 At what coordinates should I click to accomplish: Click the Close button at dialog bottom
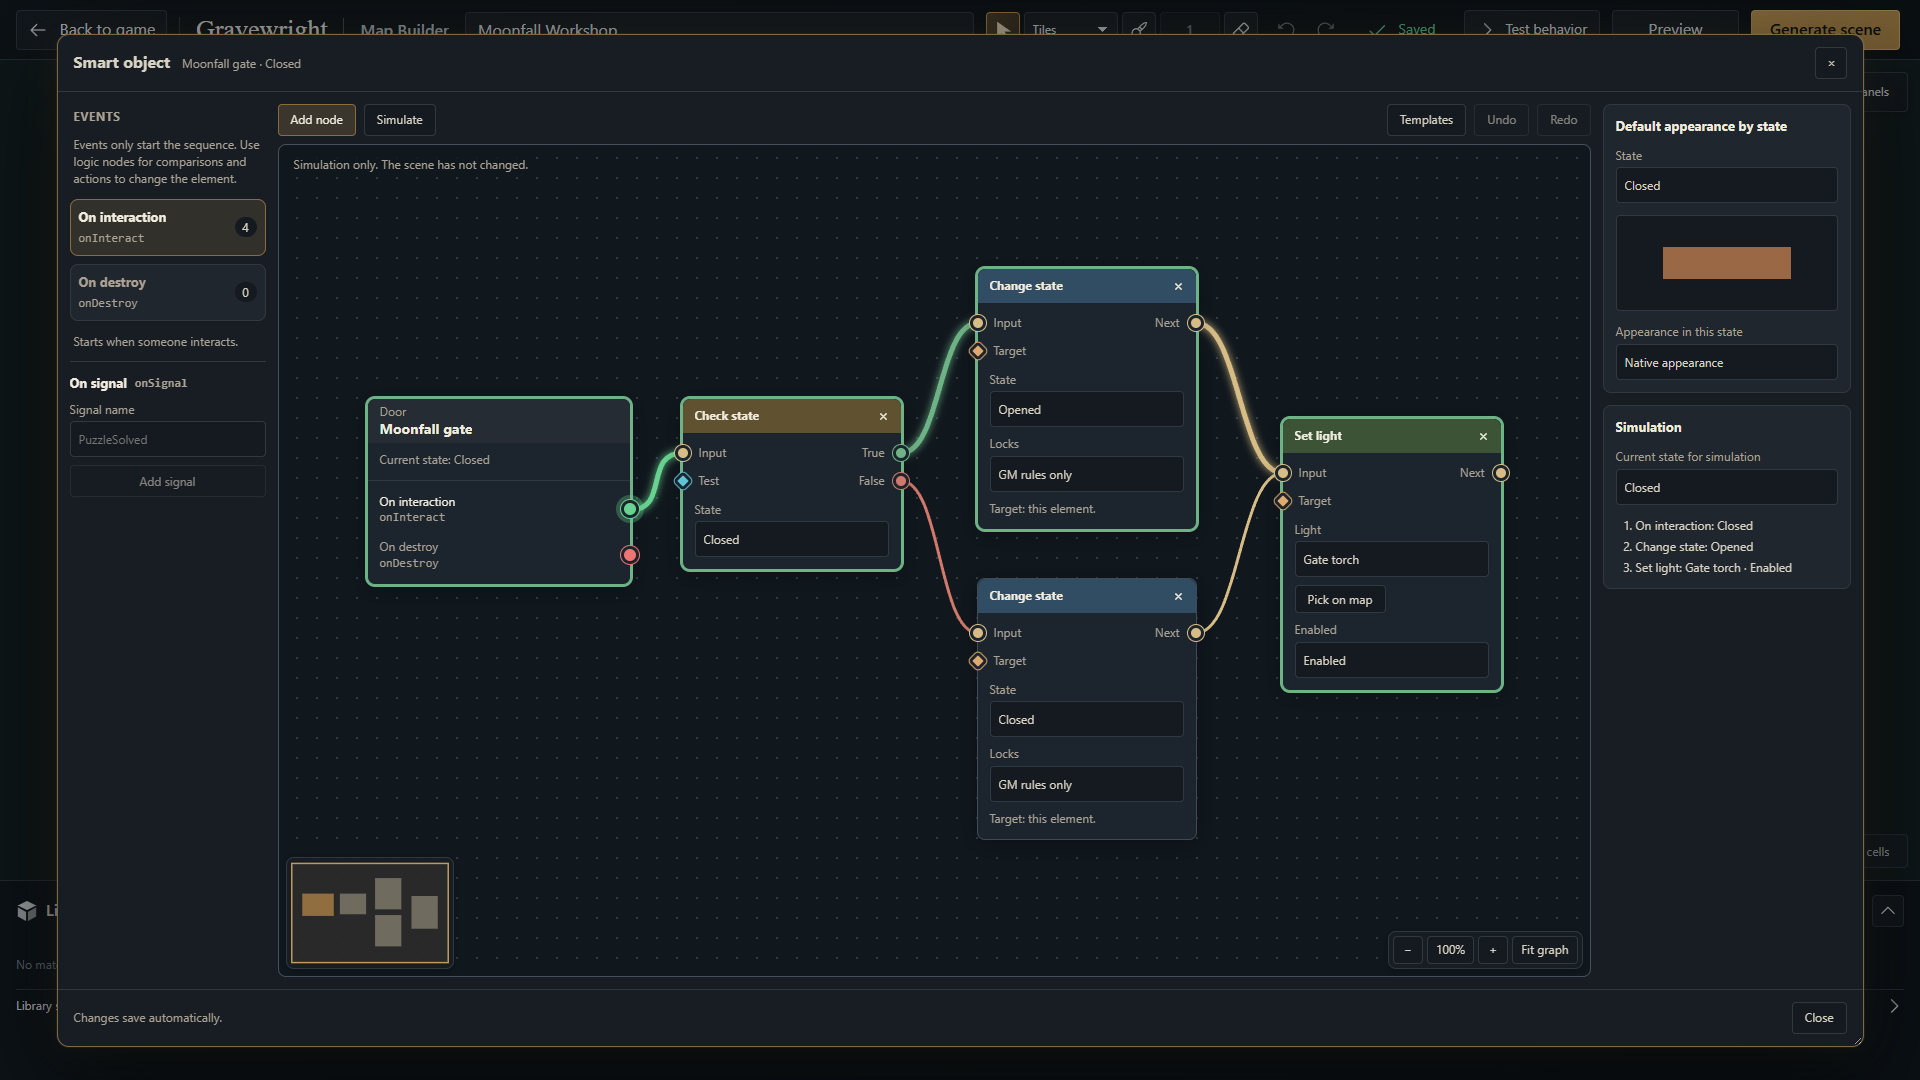1818,1018
